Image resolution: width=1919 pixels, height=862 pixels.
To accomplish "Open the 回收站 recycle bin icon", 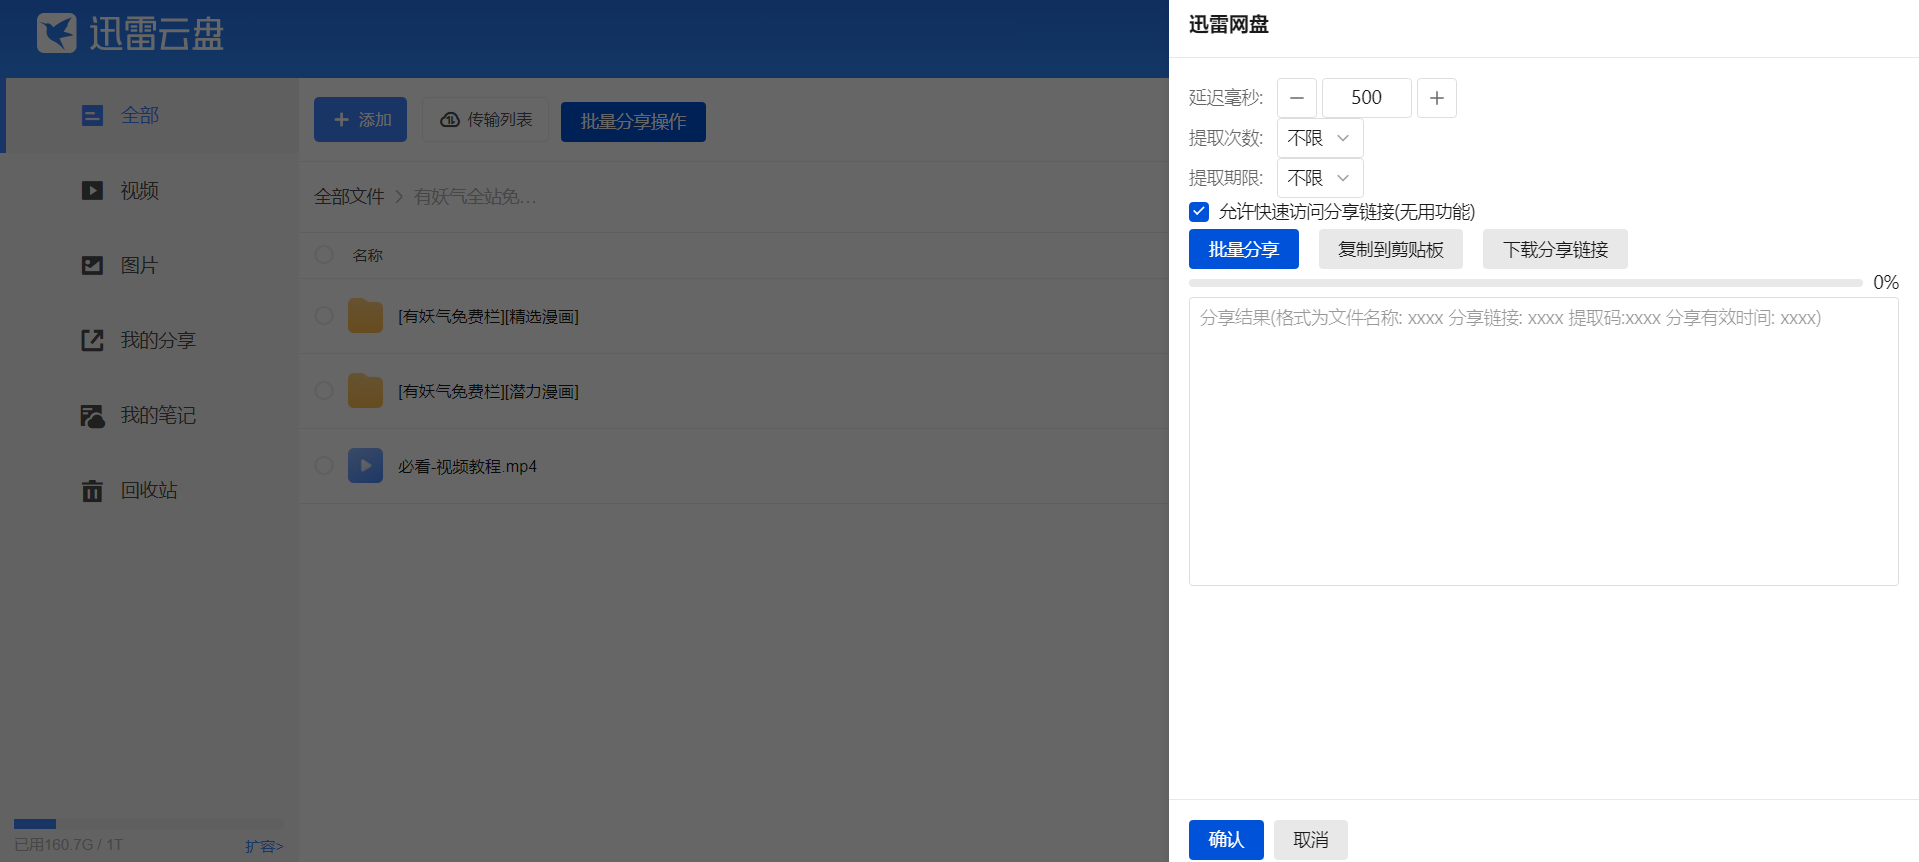I will pos(92,490).
